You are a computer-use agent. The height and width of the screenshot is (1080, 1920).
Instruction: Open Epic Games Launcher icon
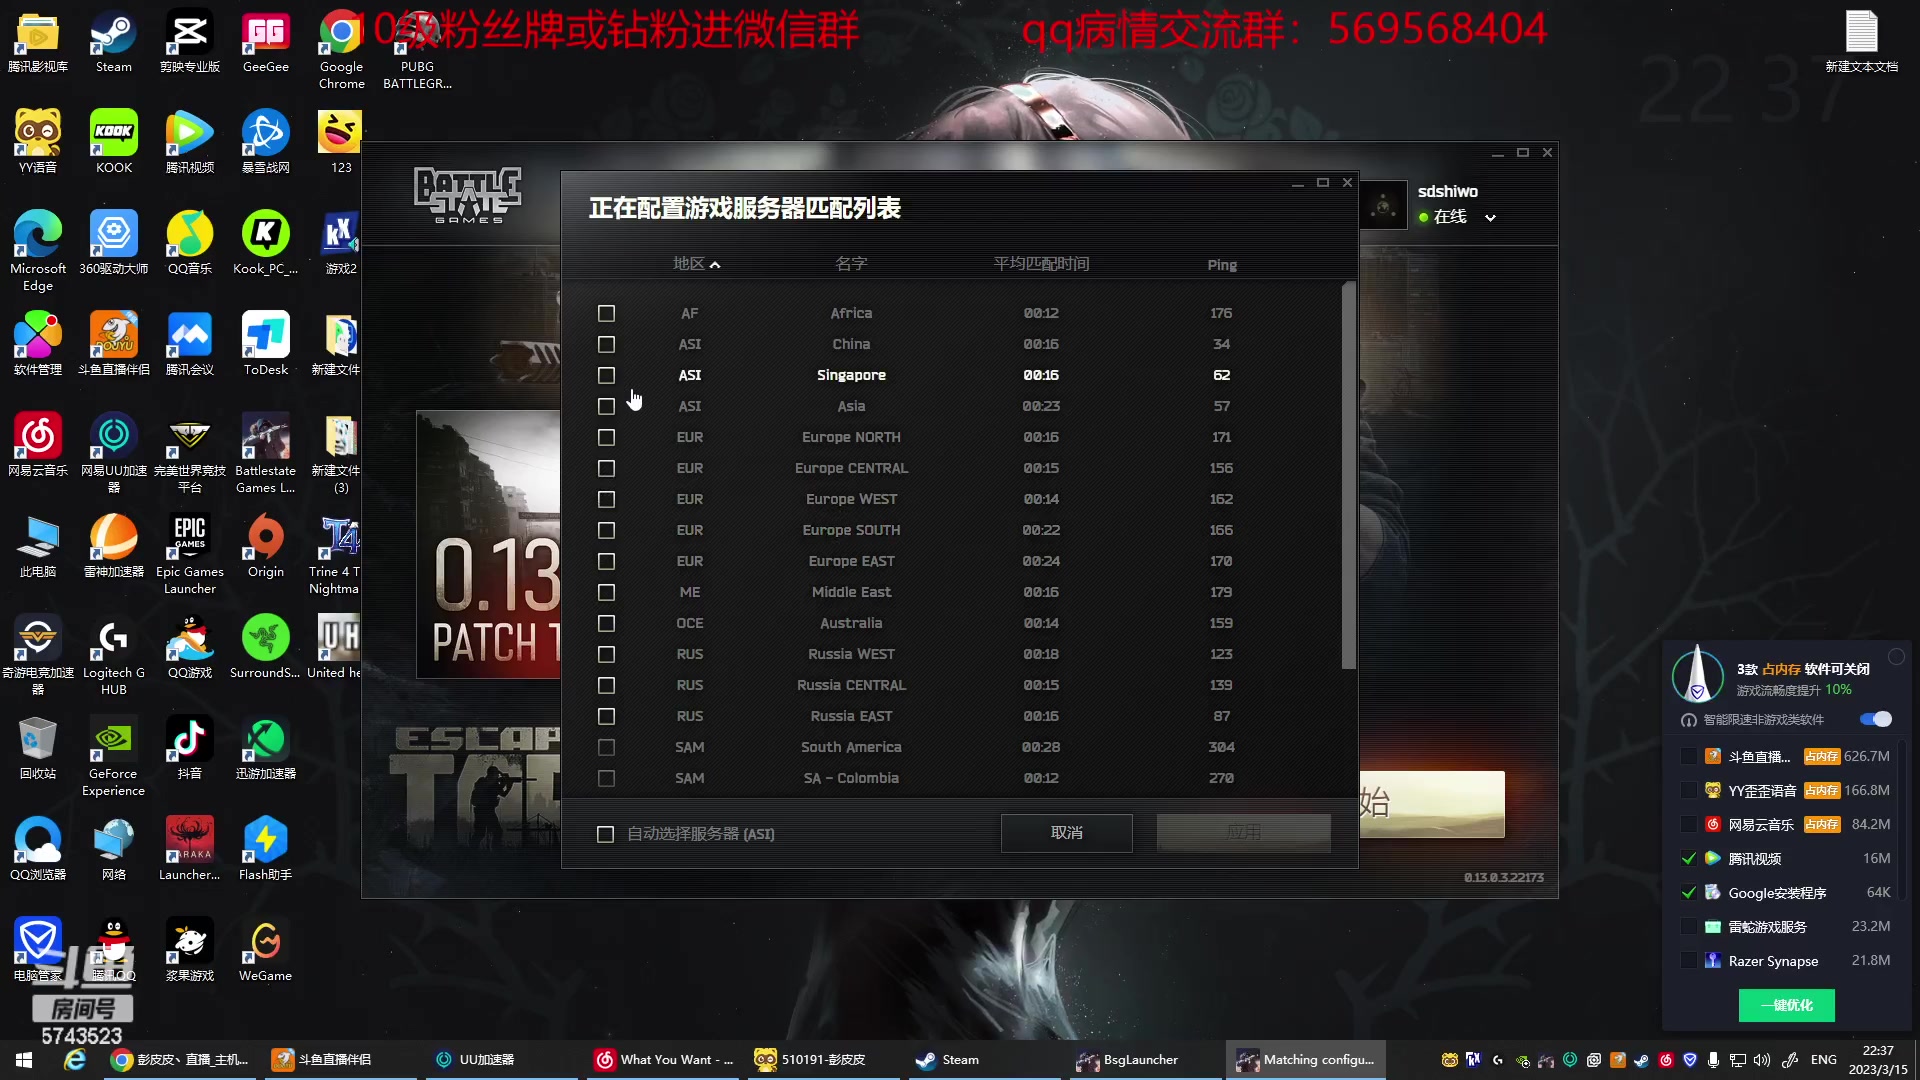click(190, 555)
